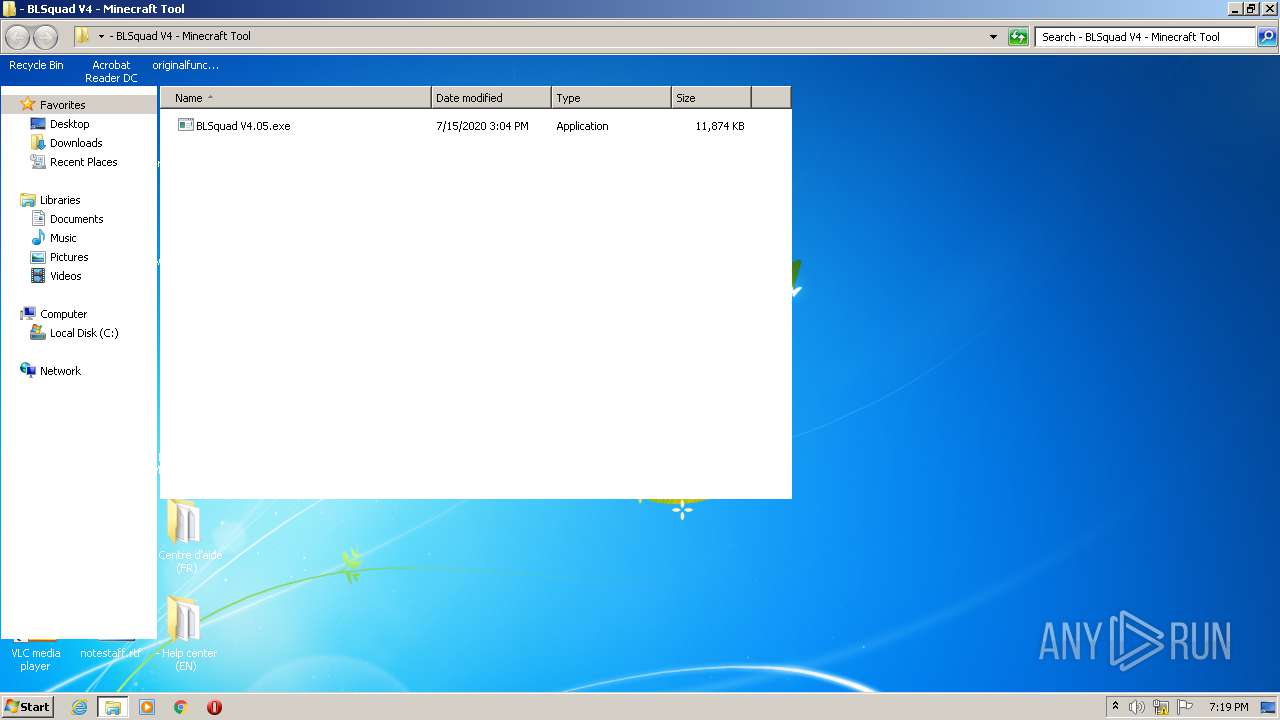Go back with the Explorer Back arrow
The height and width of the screenshot is (720, 1280).
tap(18, 37)
